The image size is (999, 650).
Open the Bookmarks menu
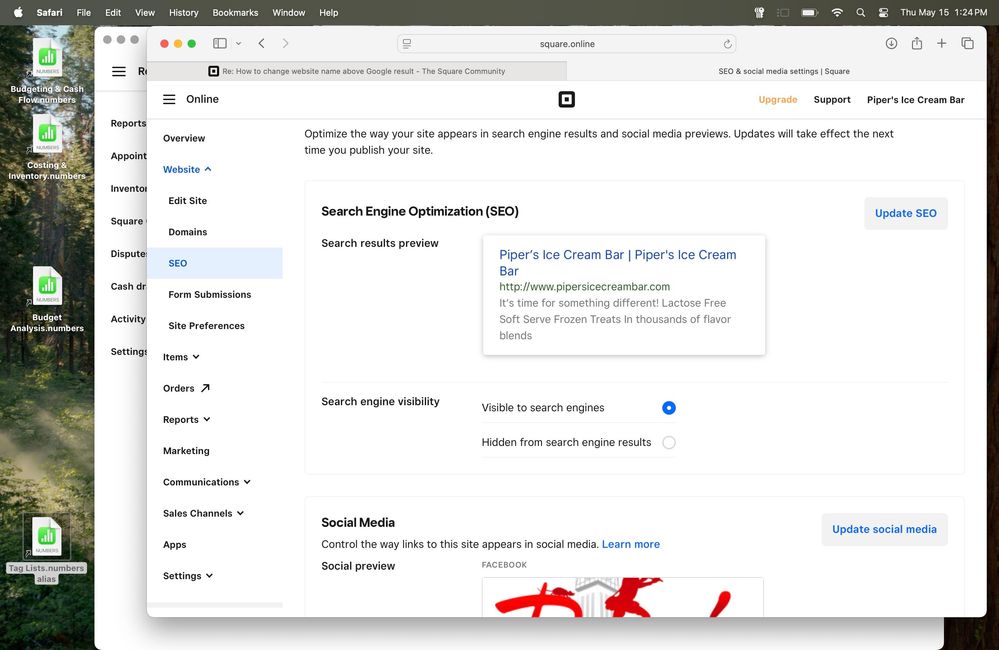pos(235,12)
